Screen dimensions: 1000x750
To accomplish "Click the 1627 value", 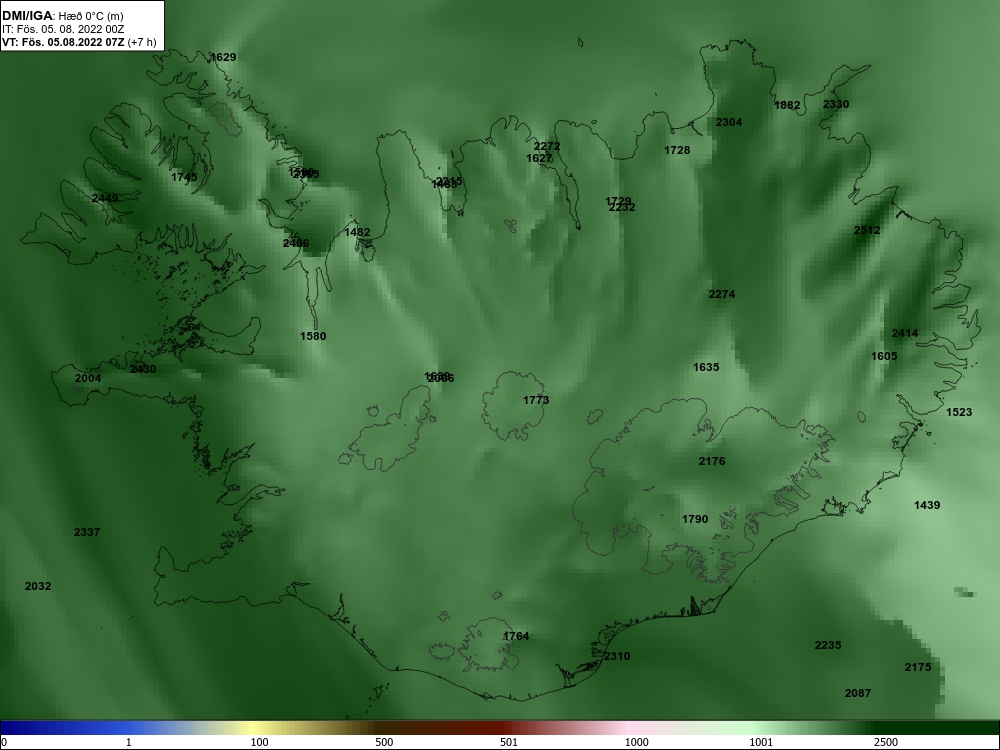I will (x=539, y=158).
